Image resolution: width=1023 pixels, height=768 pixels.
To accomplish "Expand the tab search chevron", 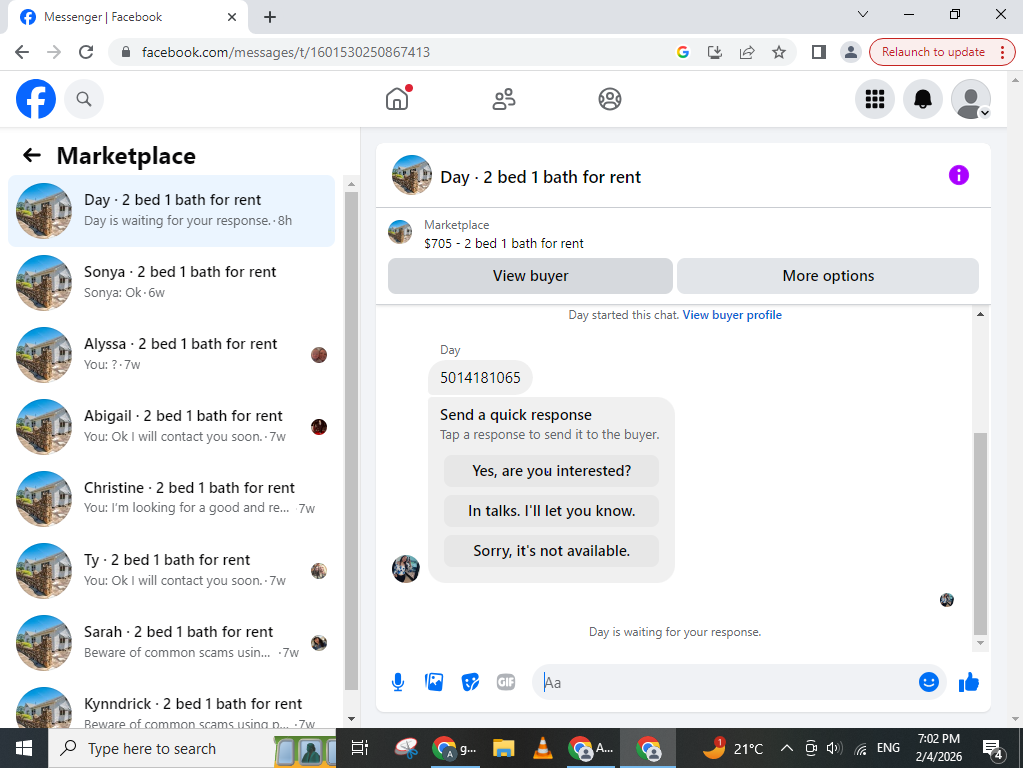I will [x=863, y=14].
